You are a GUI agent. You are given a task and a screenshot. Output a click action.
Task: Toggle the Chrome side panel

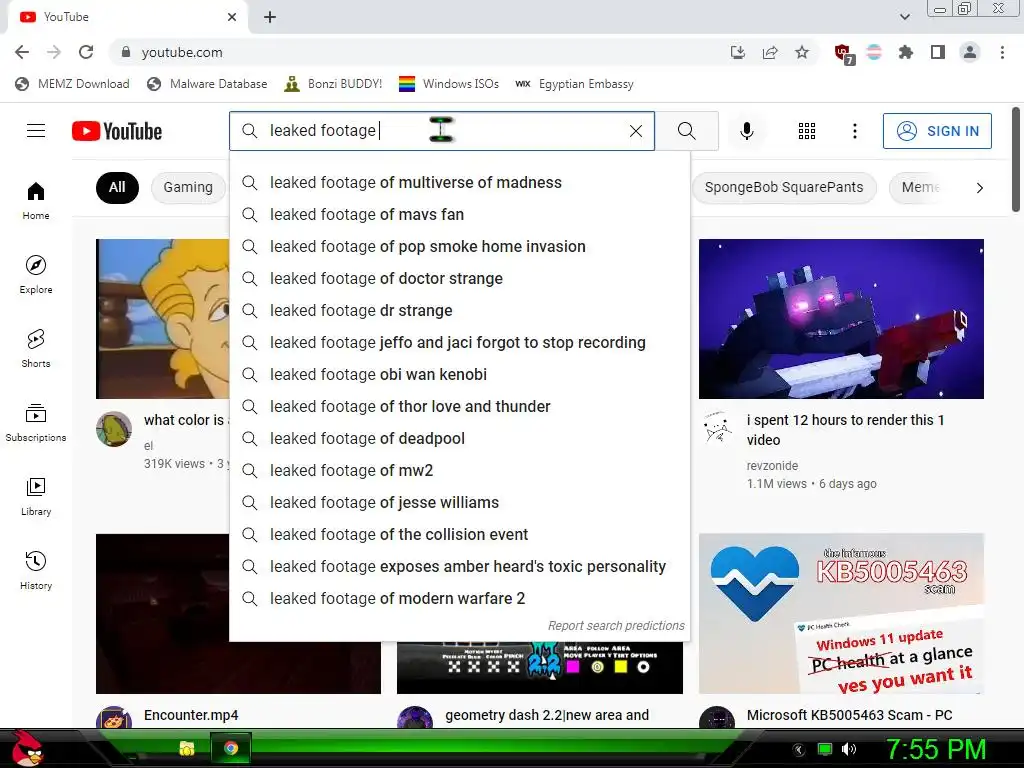click(938, 52)
